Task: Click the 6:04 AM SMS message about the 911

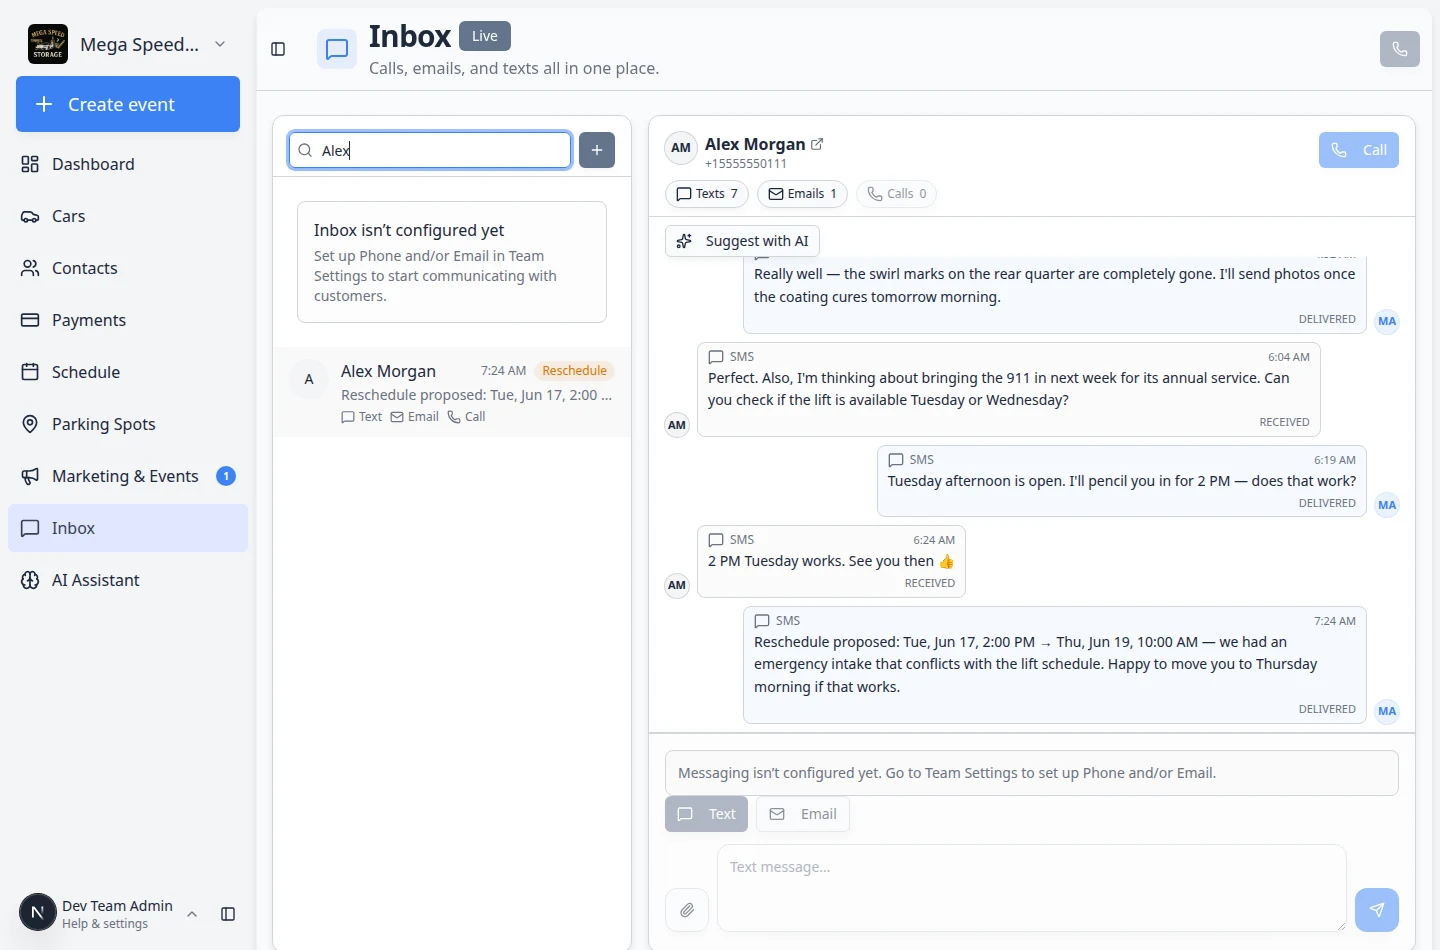Action: click(x=1009, y=389)
